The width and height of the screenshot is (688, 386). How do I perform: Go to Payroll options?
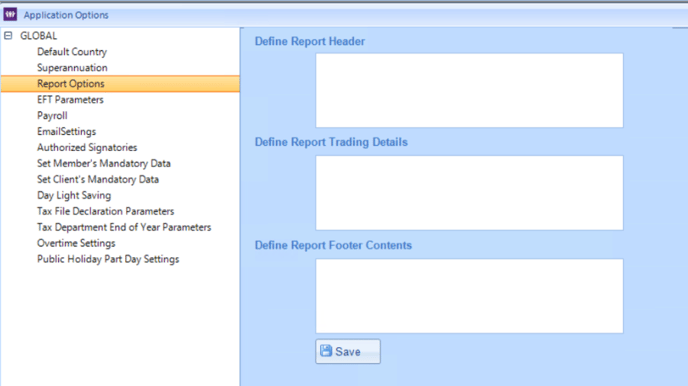52,116
